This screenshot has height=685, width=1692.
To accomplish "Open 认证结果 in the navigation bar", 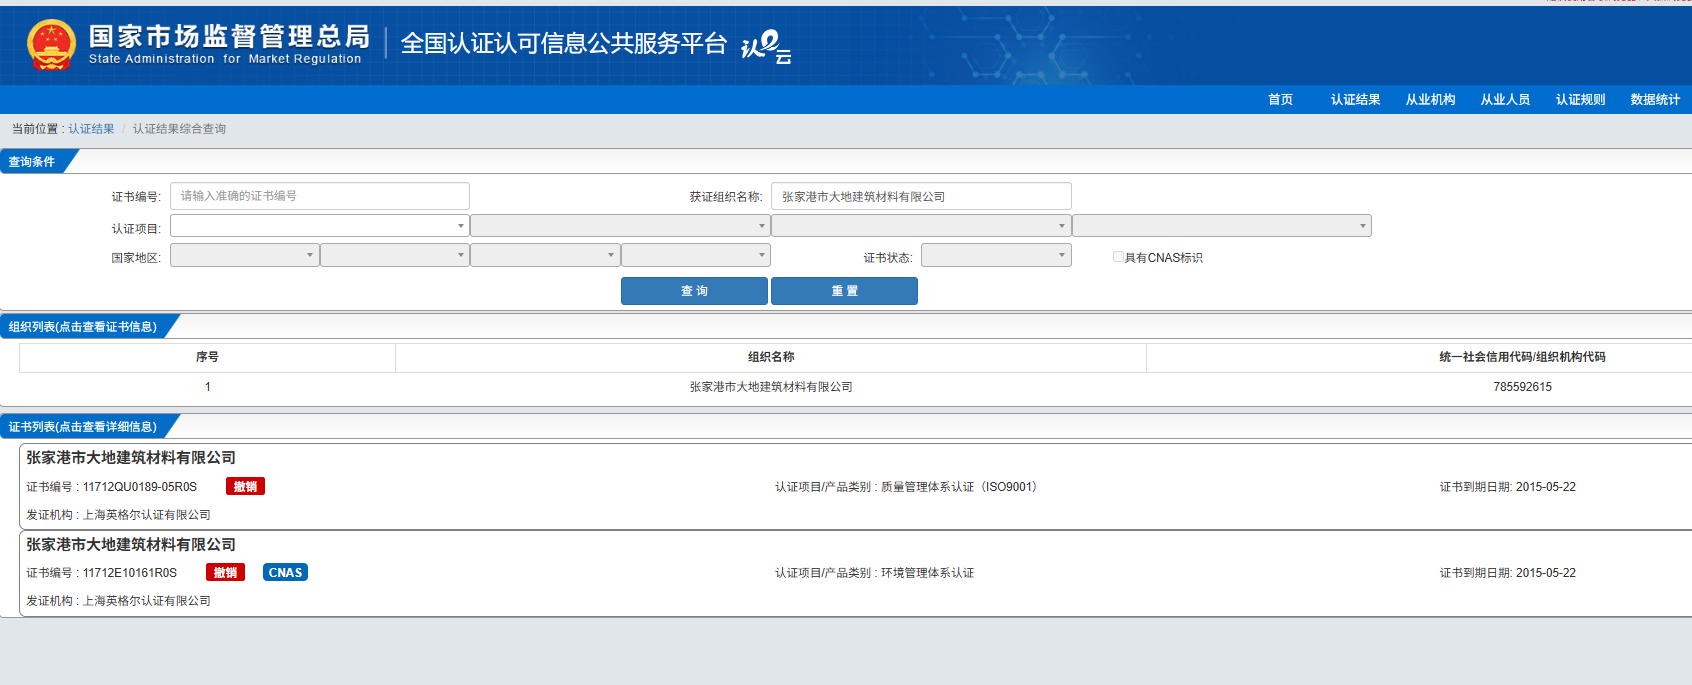I will click(x=1355, y=100).
